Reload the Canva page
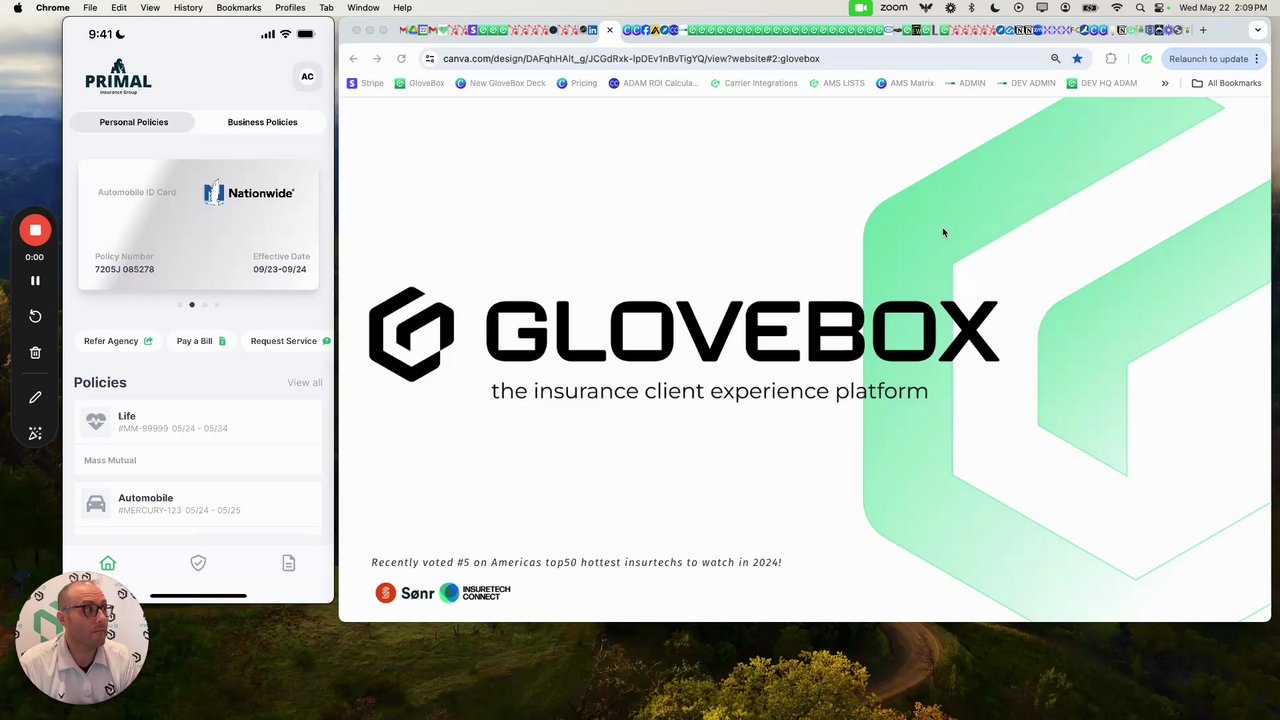The width and height of the screenshot is (1280, 720). pos(401,59)
